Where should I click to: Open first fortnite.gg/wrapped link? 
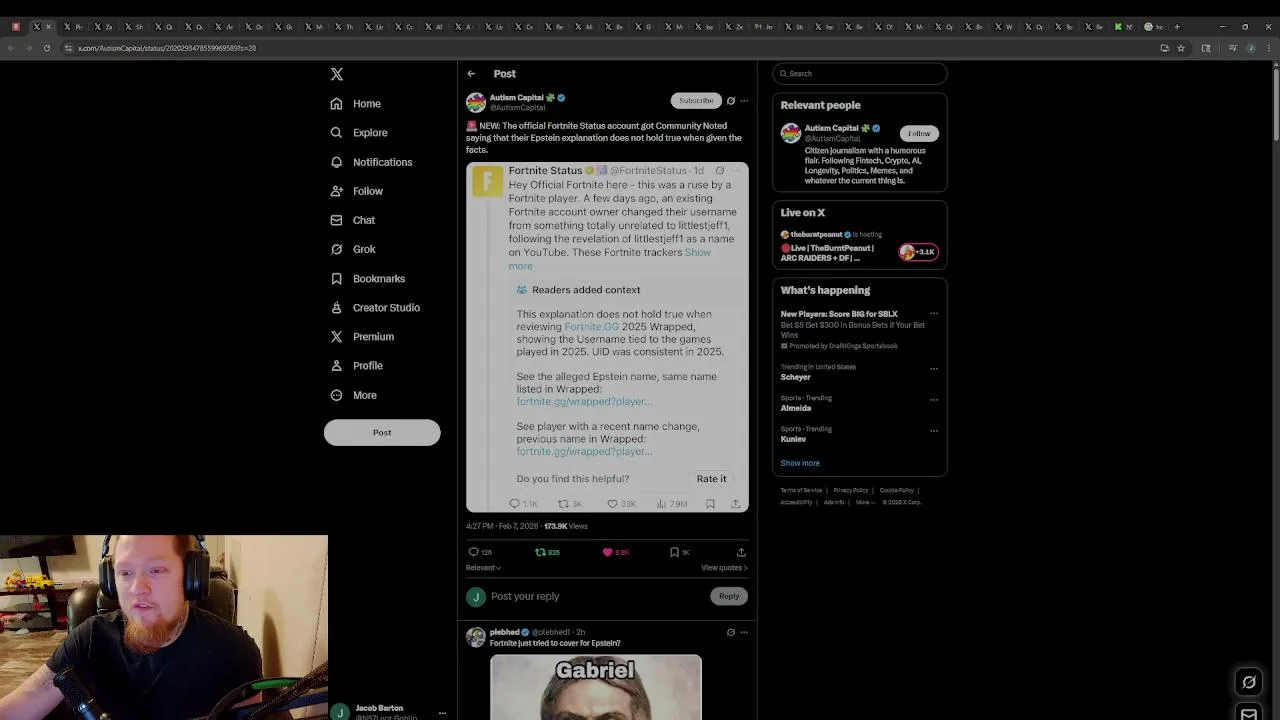(584, 401)
